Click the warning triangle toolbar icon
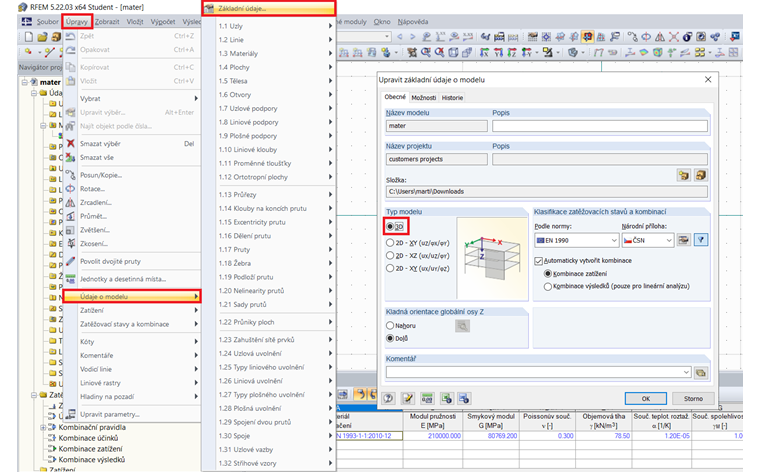Image resolution: width=760 pixels, height=472 pixels. [x=660, y=37]
